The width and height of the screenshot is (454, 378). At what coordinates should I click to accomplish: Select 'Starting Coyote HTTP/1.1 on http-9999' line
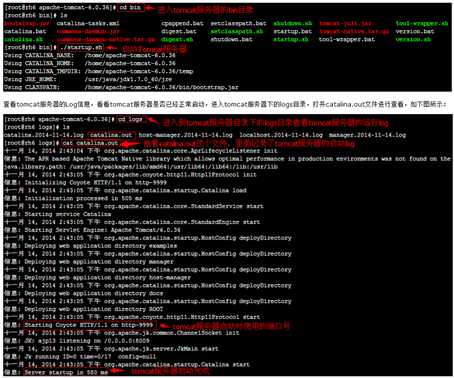coord(88,325)
